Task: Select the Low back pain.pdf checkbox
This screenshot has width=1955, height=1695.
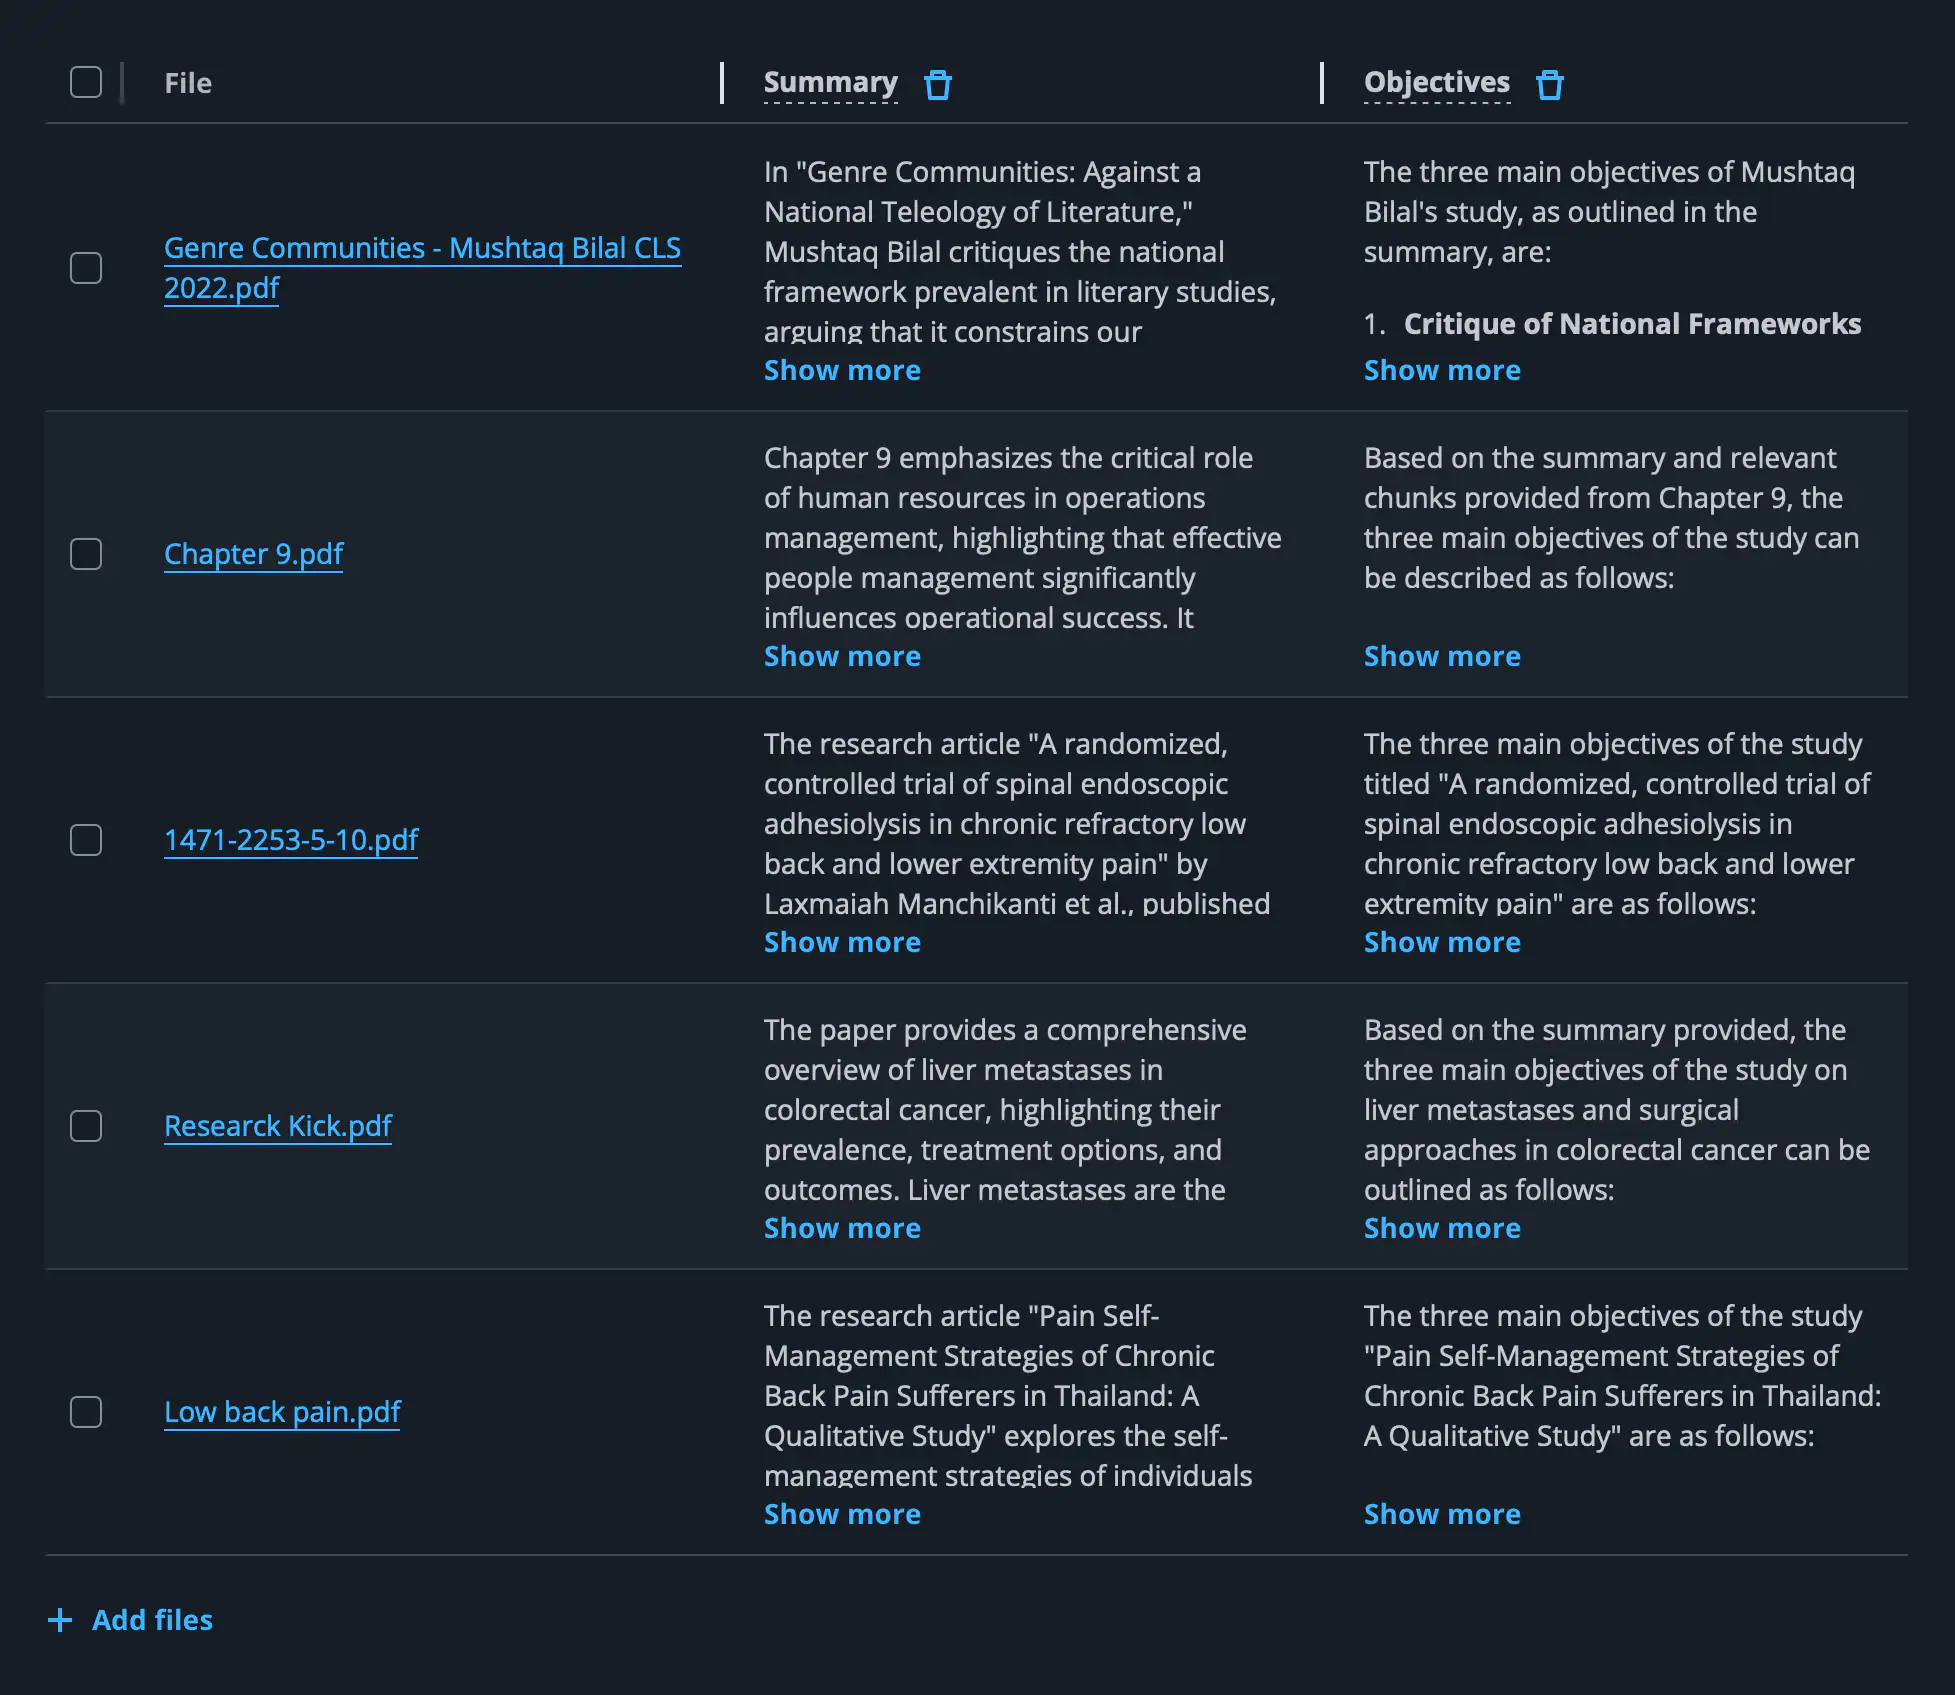Action: click(x=86, y=1412)
